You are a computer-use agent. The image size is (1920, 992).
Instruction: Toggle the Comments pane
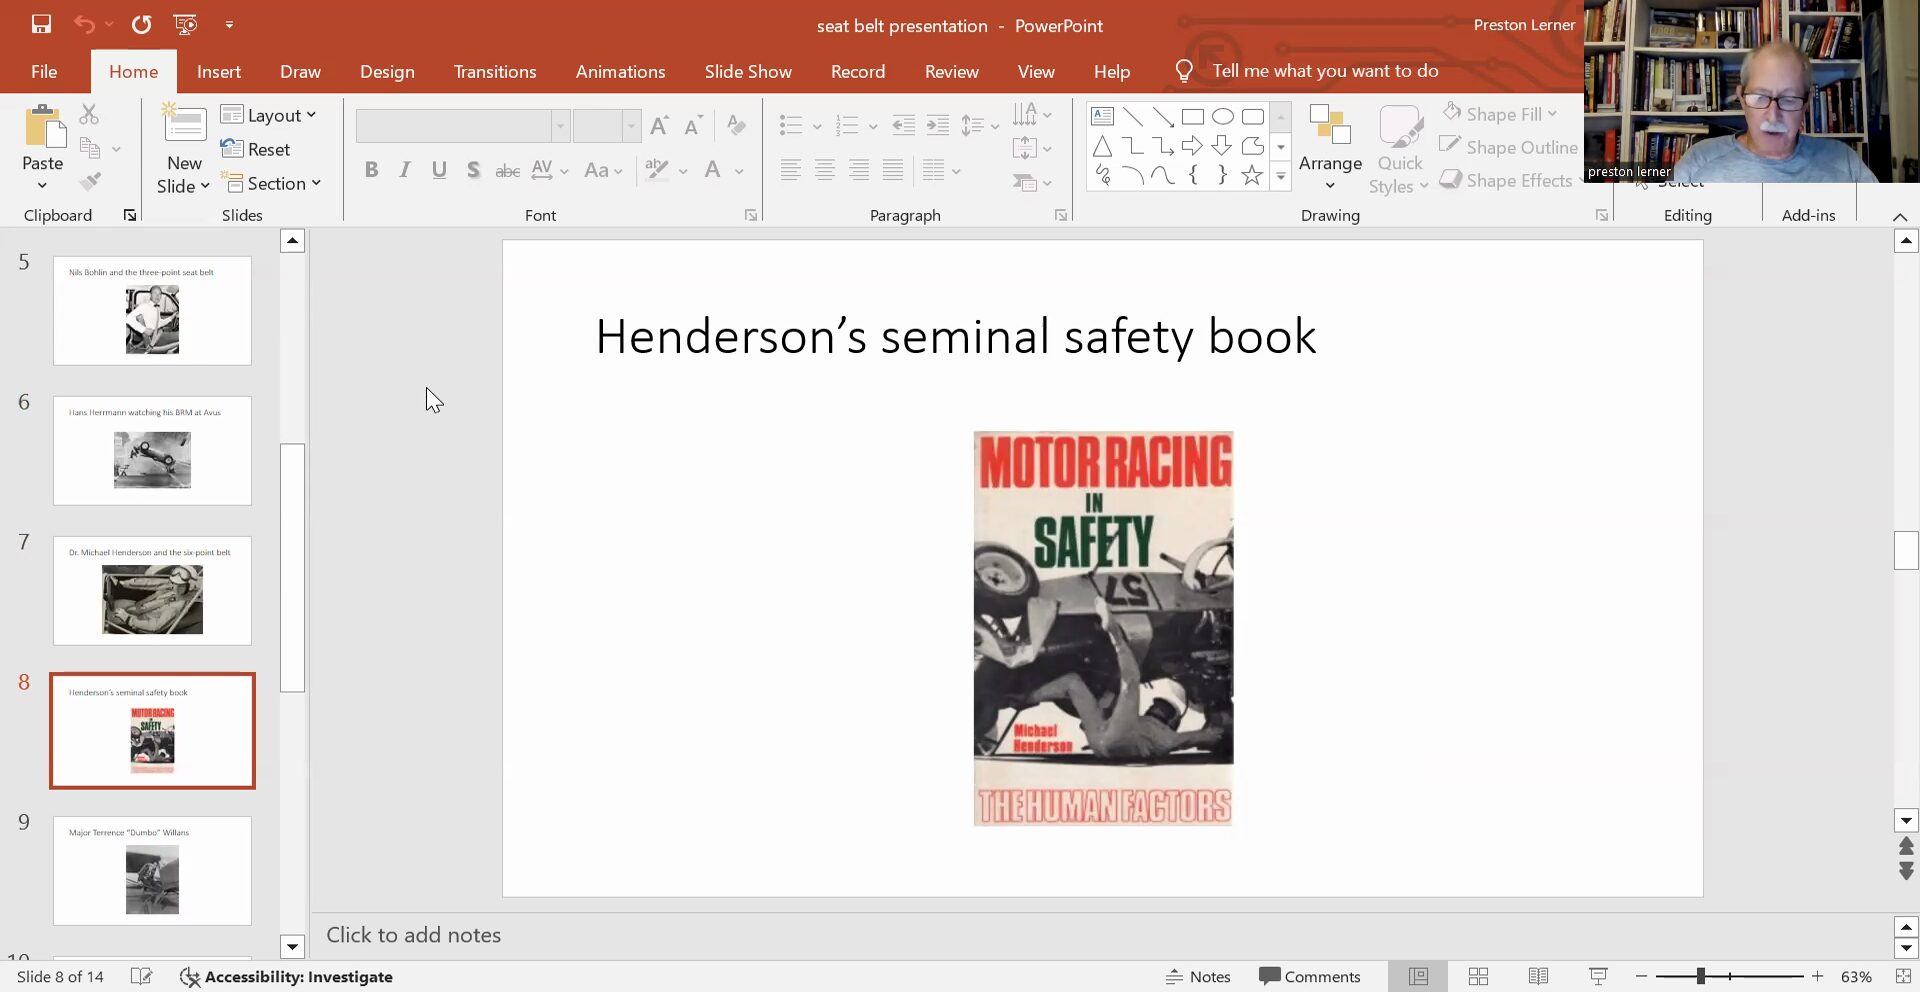click(1310, 976)
